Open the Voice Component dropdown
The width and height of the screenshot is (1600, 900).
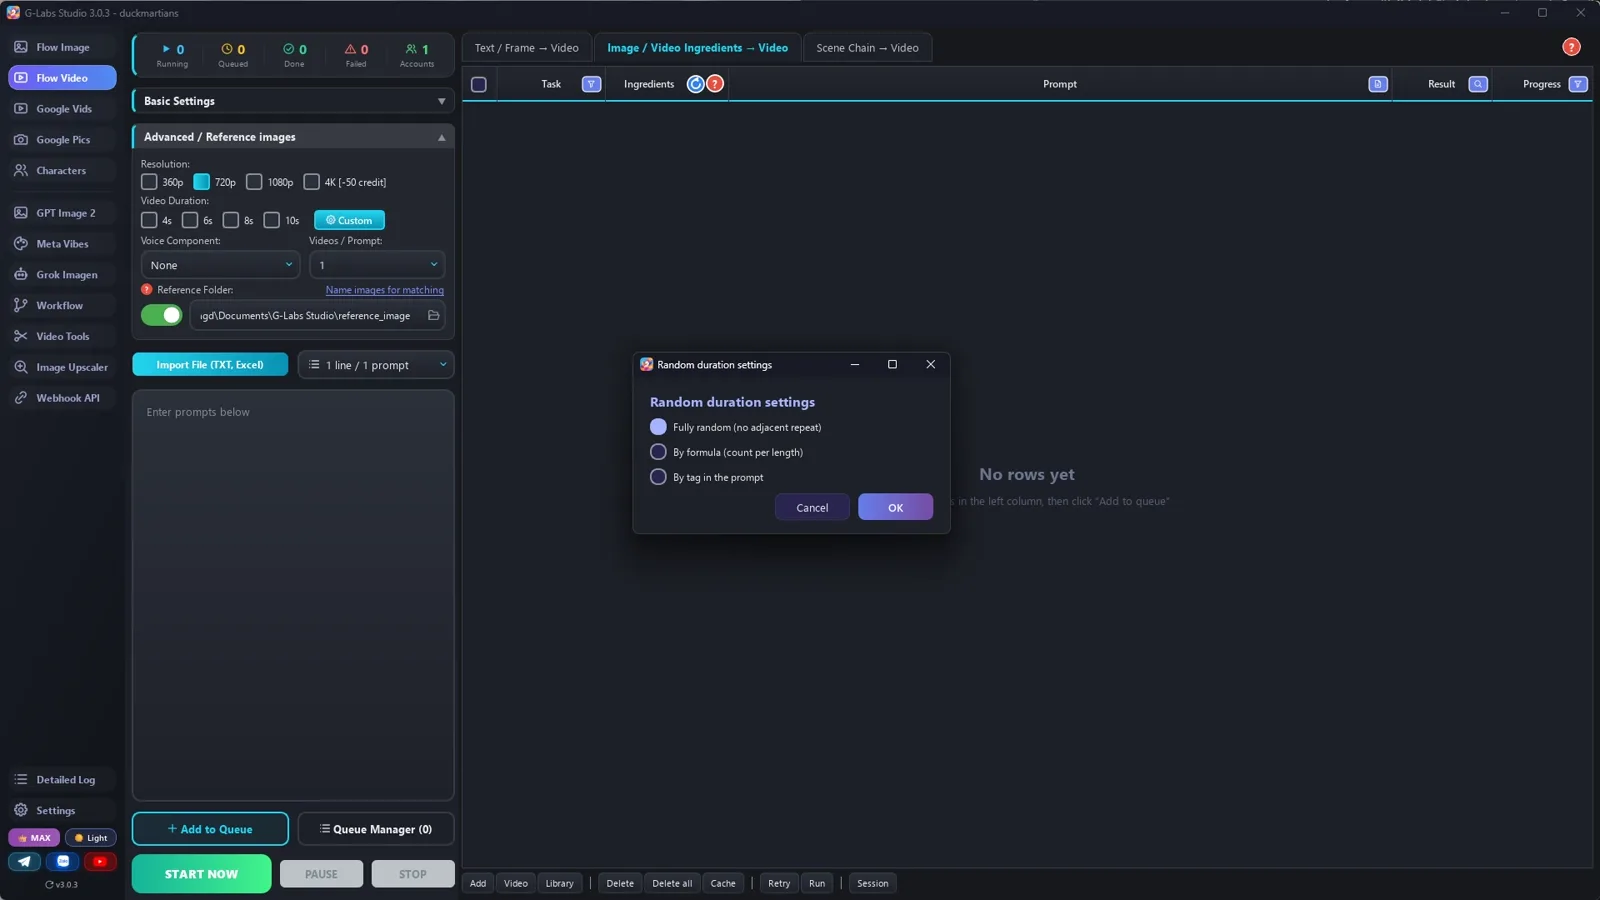click(220, 265)
